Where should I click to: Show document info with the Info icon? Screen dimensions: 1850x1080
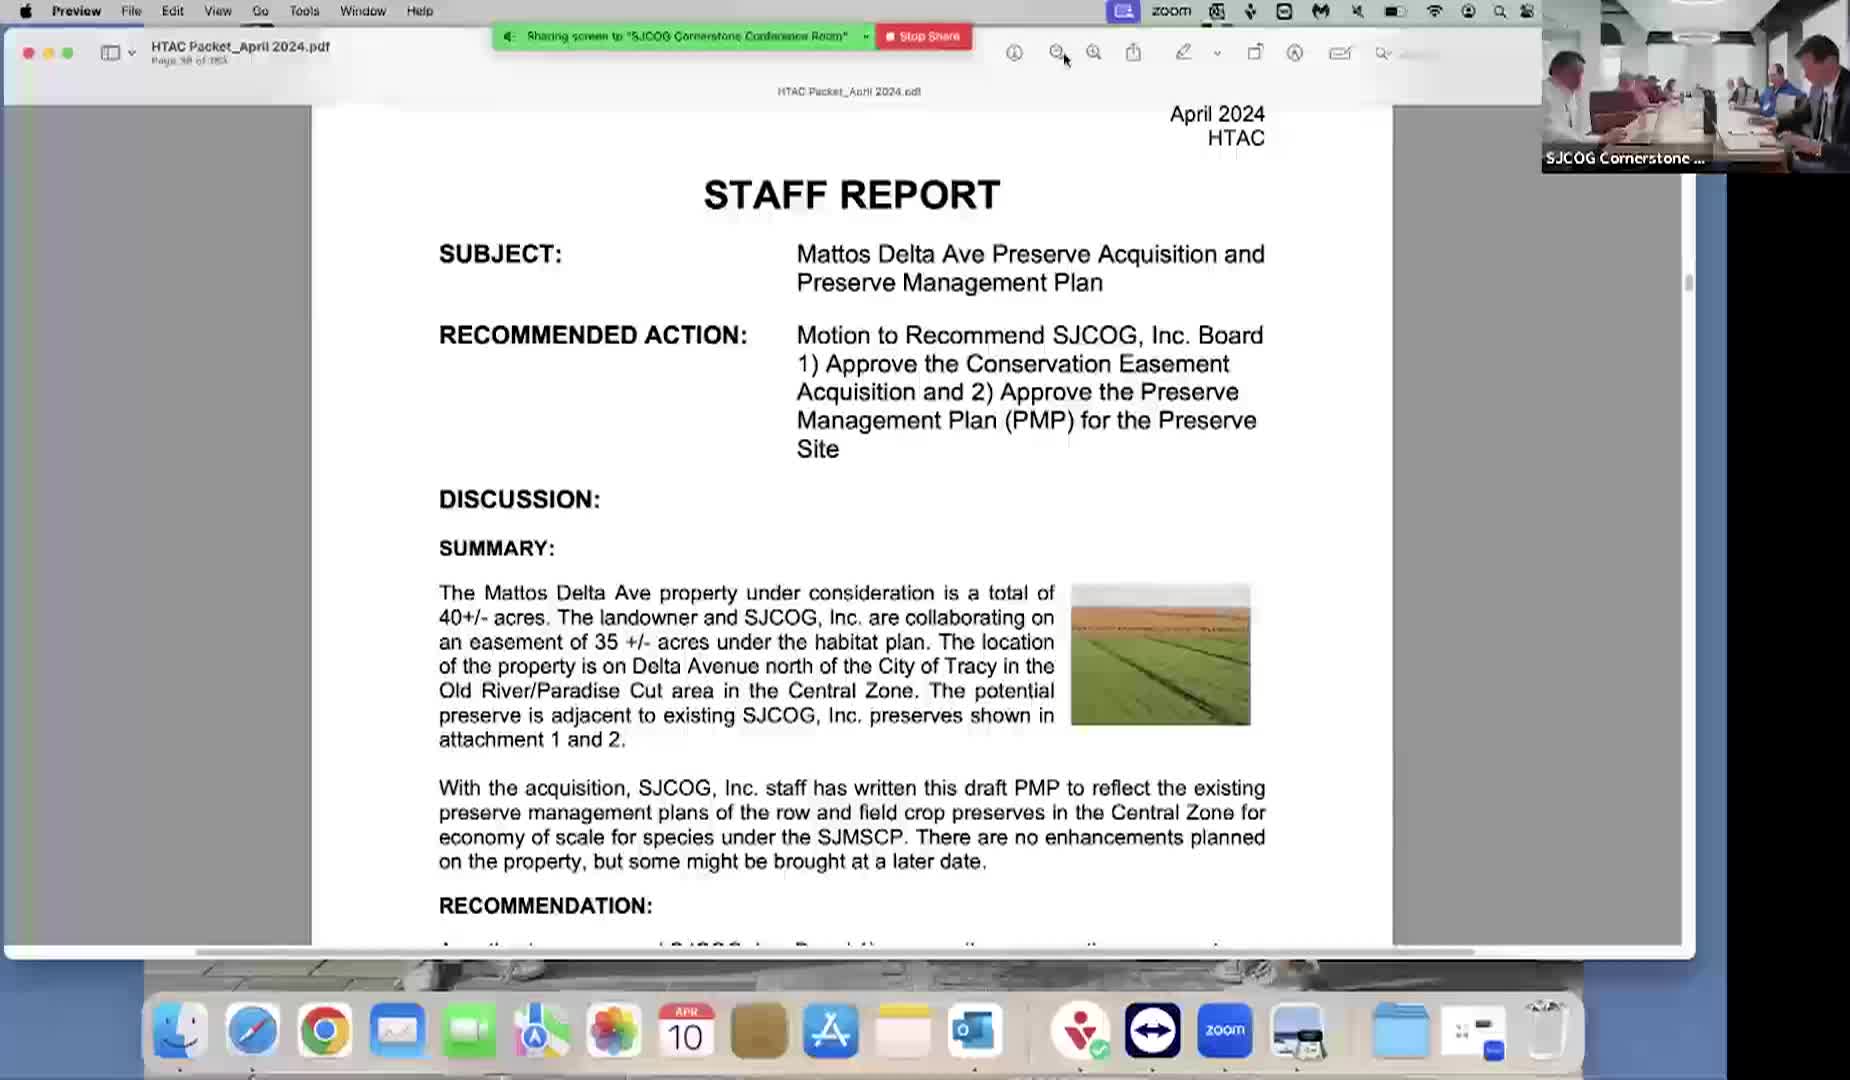pos(1014,53)
